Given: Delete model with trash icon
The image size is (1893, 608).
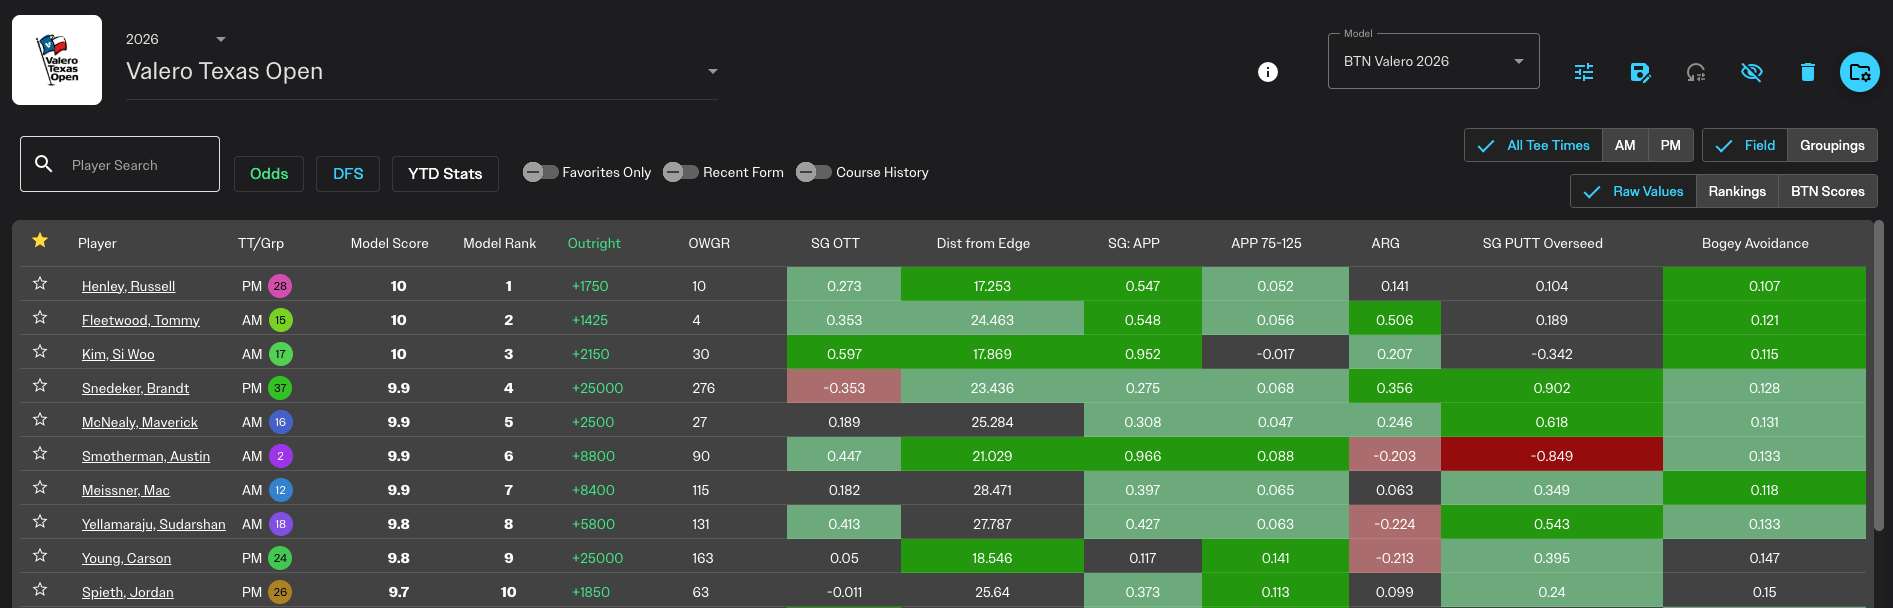Looking at the screenshot, I should (1807, 72).
